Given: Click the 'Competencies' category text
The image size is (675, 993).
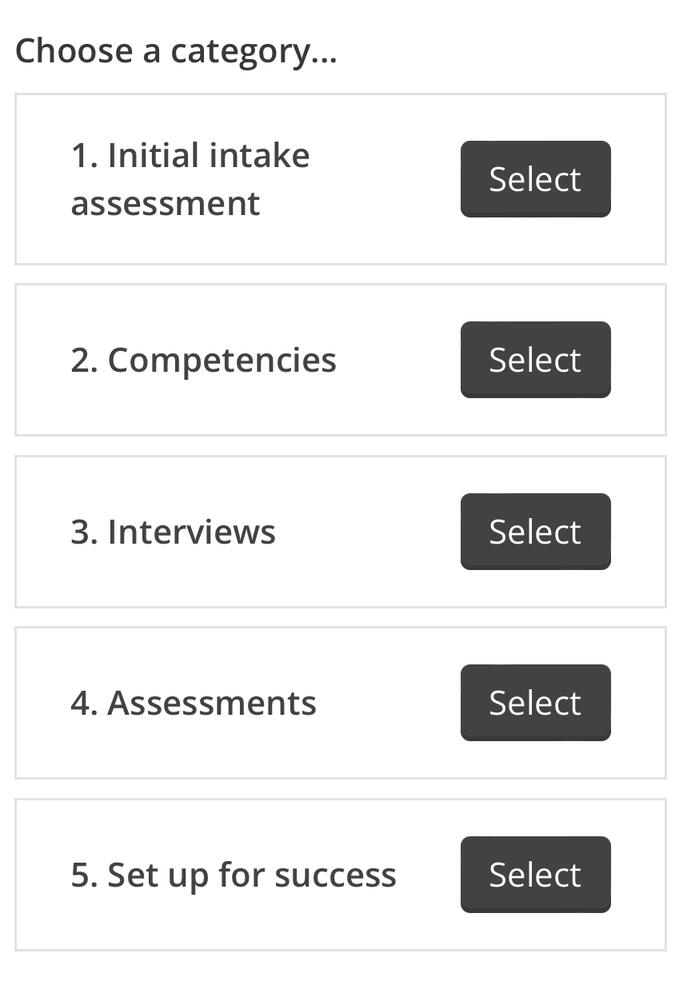Looking at the screenshot, I should 203,360.
